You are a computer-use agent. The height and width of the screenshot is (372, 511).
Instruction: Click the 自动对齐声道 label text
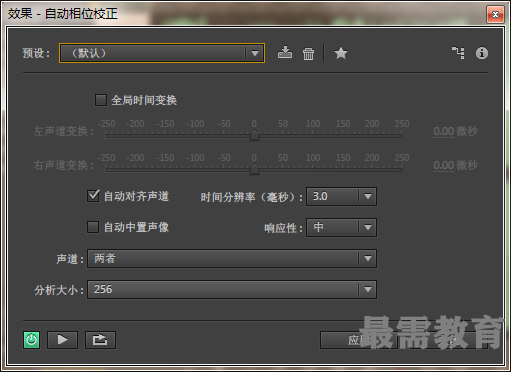(136, 196)
